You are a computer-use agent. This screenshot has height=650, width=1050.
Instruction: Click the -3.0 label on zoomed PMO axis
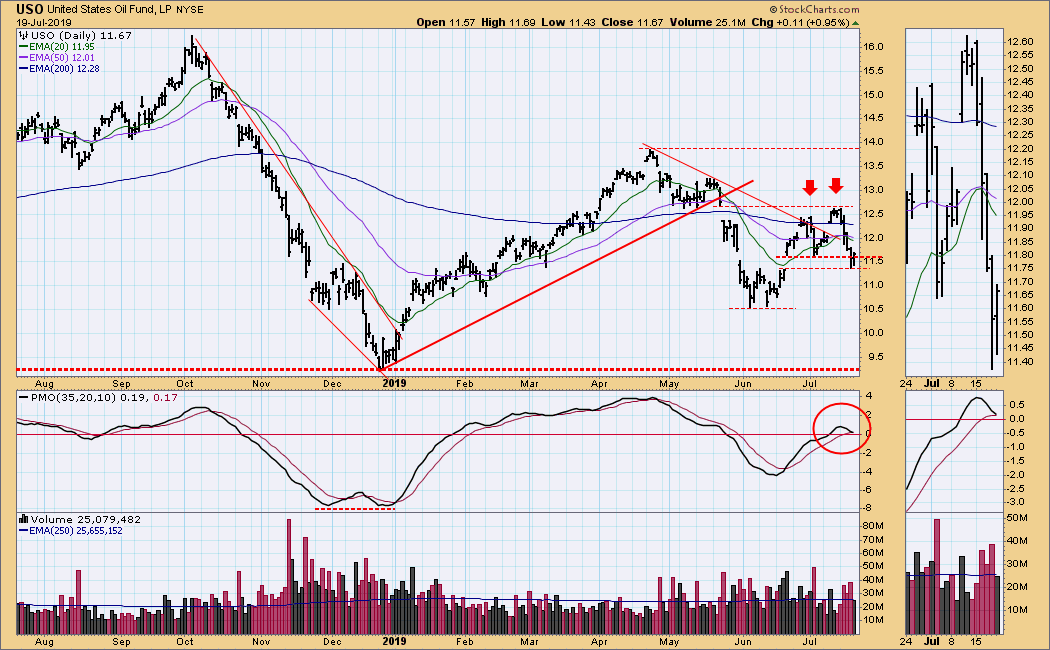(1016, 502)
